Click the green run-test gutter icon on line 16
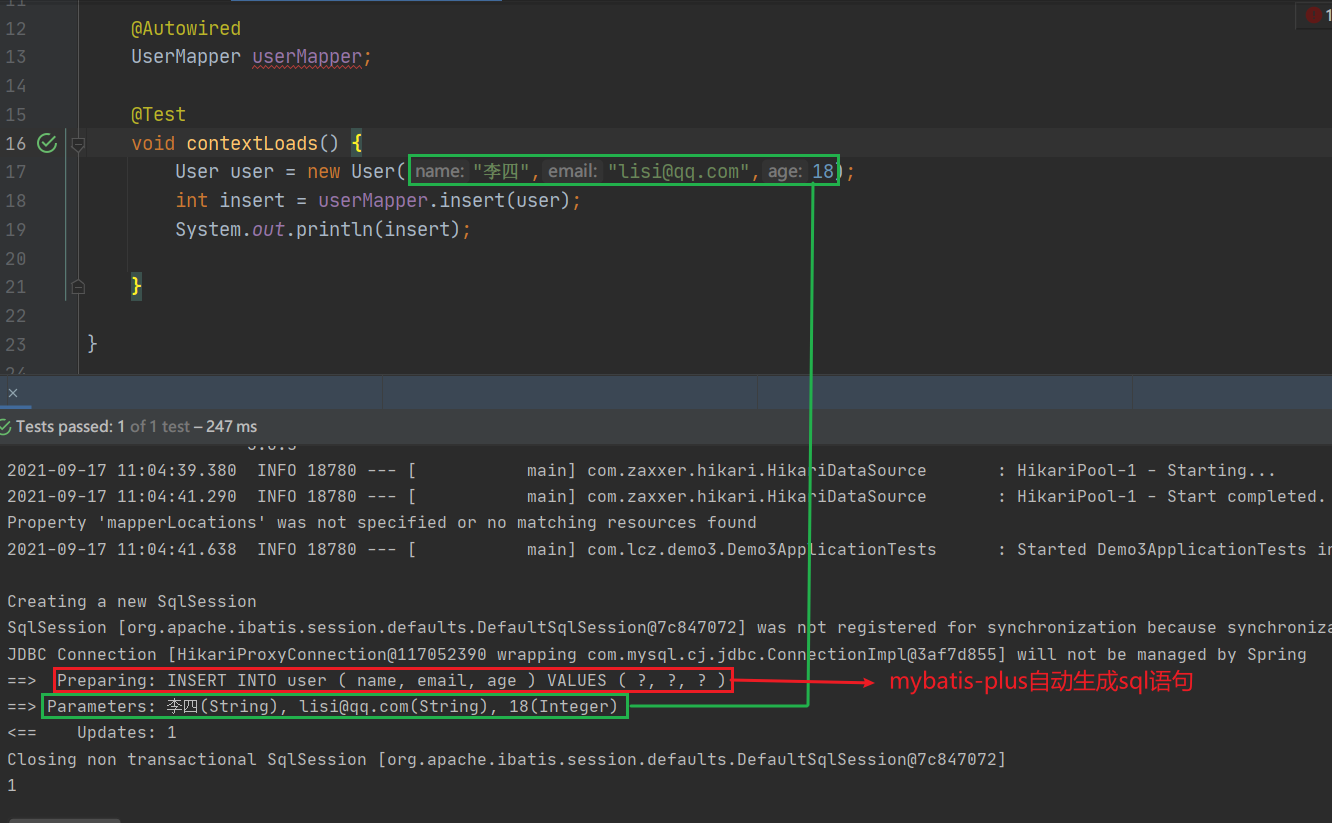The height and width of the screenshot is (823, 1332). click(x=47, y=143)
